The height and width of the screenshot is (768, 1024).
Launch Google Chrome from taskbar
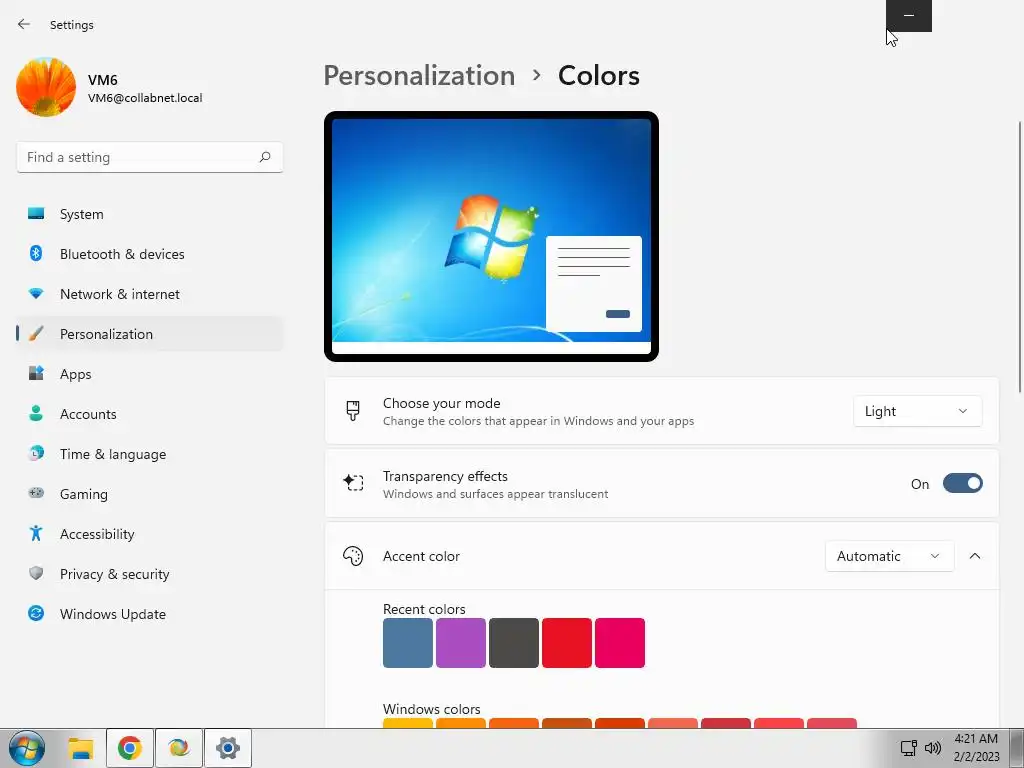(x=129, y=748)
